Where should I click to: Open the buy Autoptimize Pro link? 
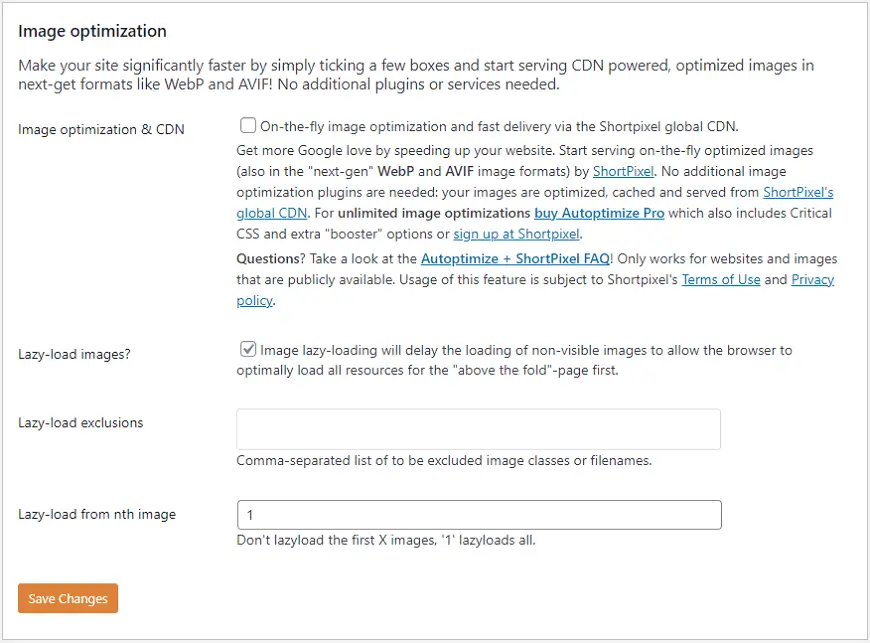point(585,213)
